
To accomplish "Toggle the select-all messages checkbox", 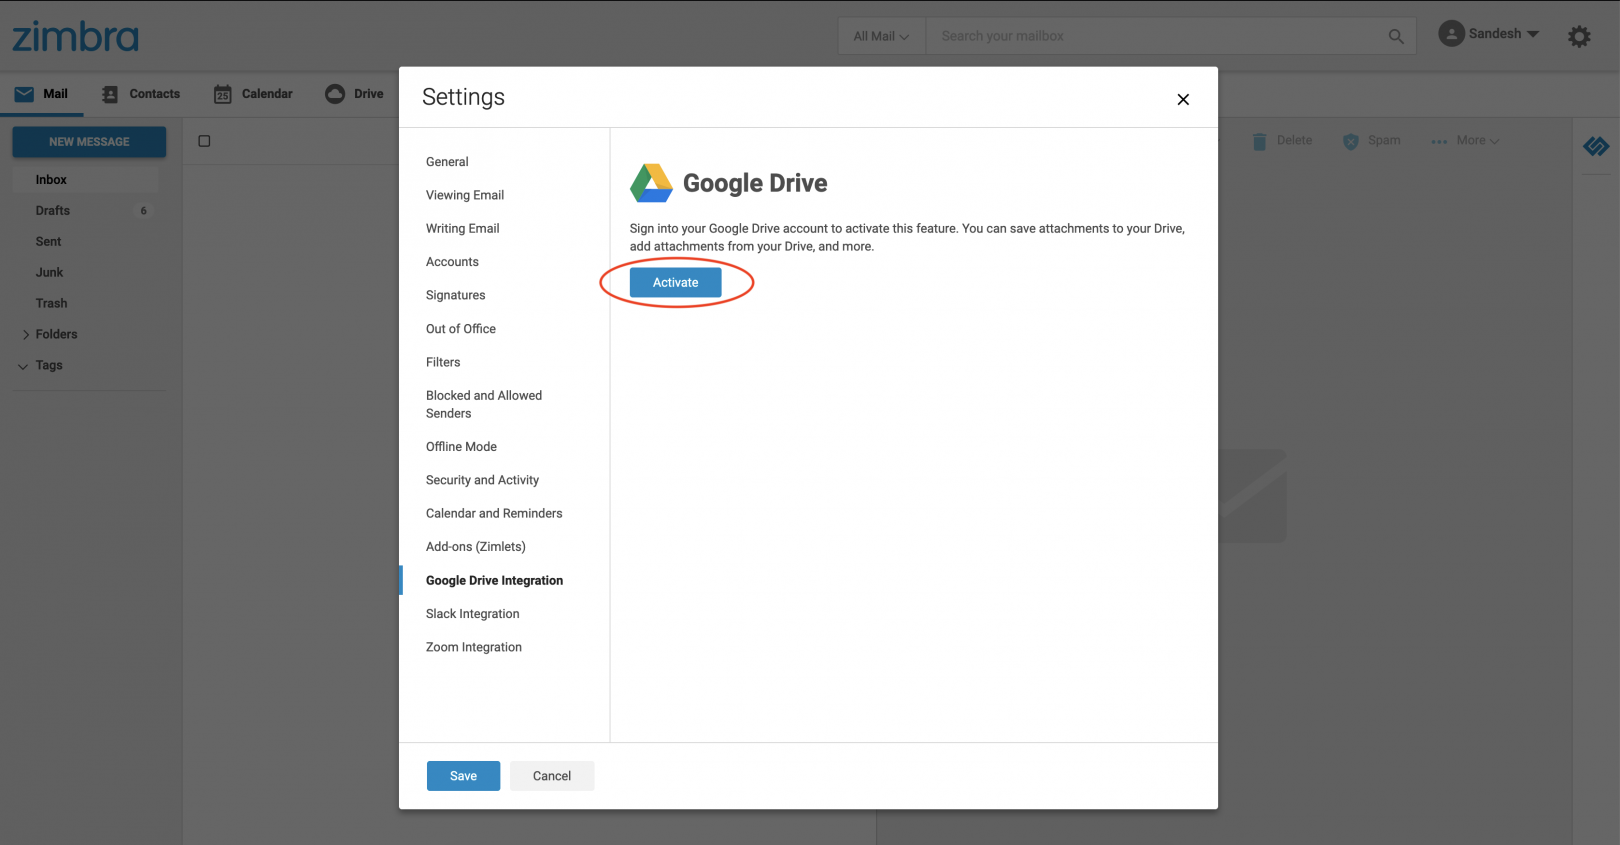I will click(204, 141).
